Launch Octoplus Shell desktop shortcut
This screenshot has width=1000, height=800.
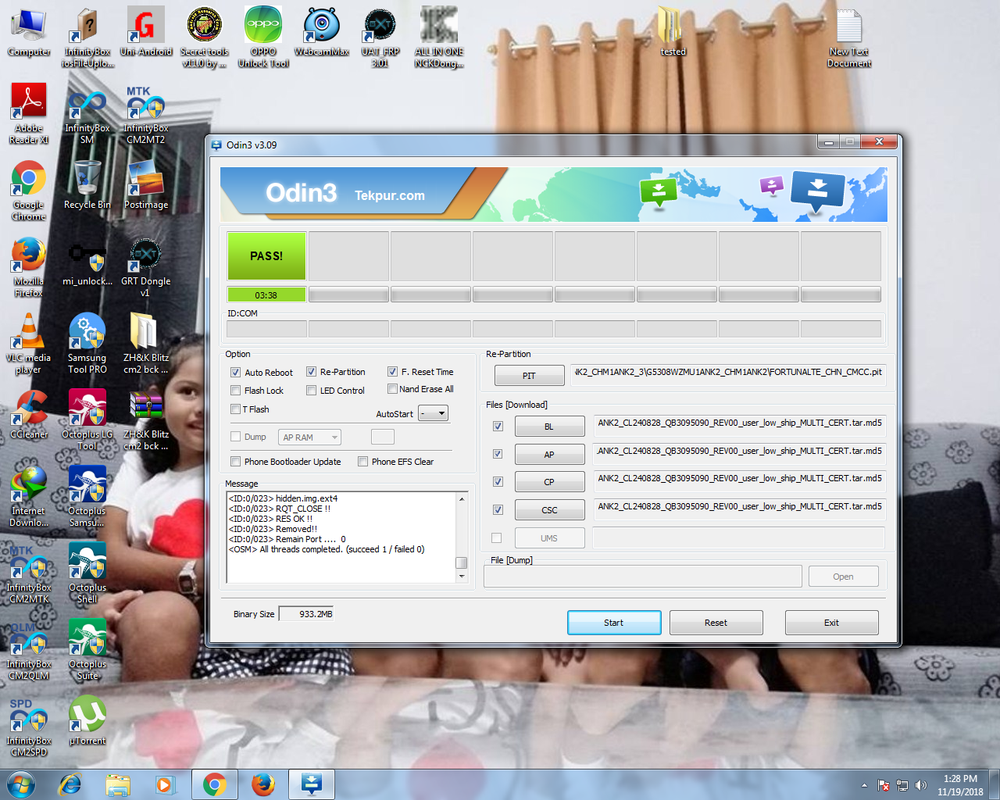pyautogui.click(x=87, y=574)
